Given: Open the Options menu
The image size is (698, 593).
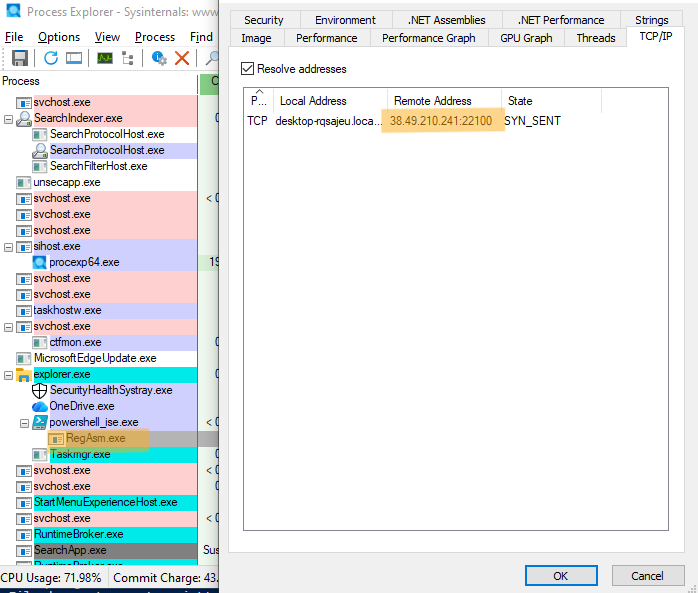Looking at the screenshot, I should pyautogui.click(x=59, y=37).
